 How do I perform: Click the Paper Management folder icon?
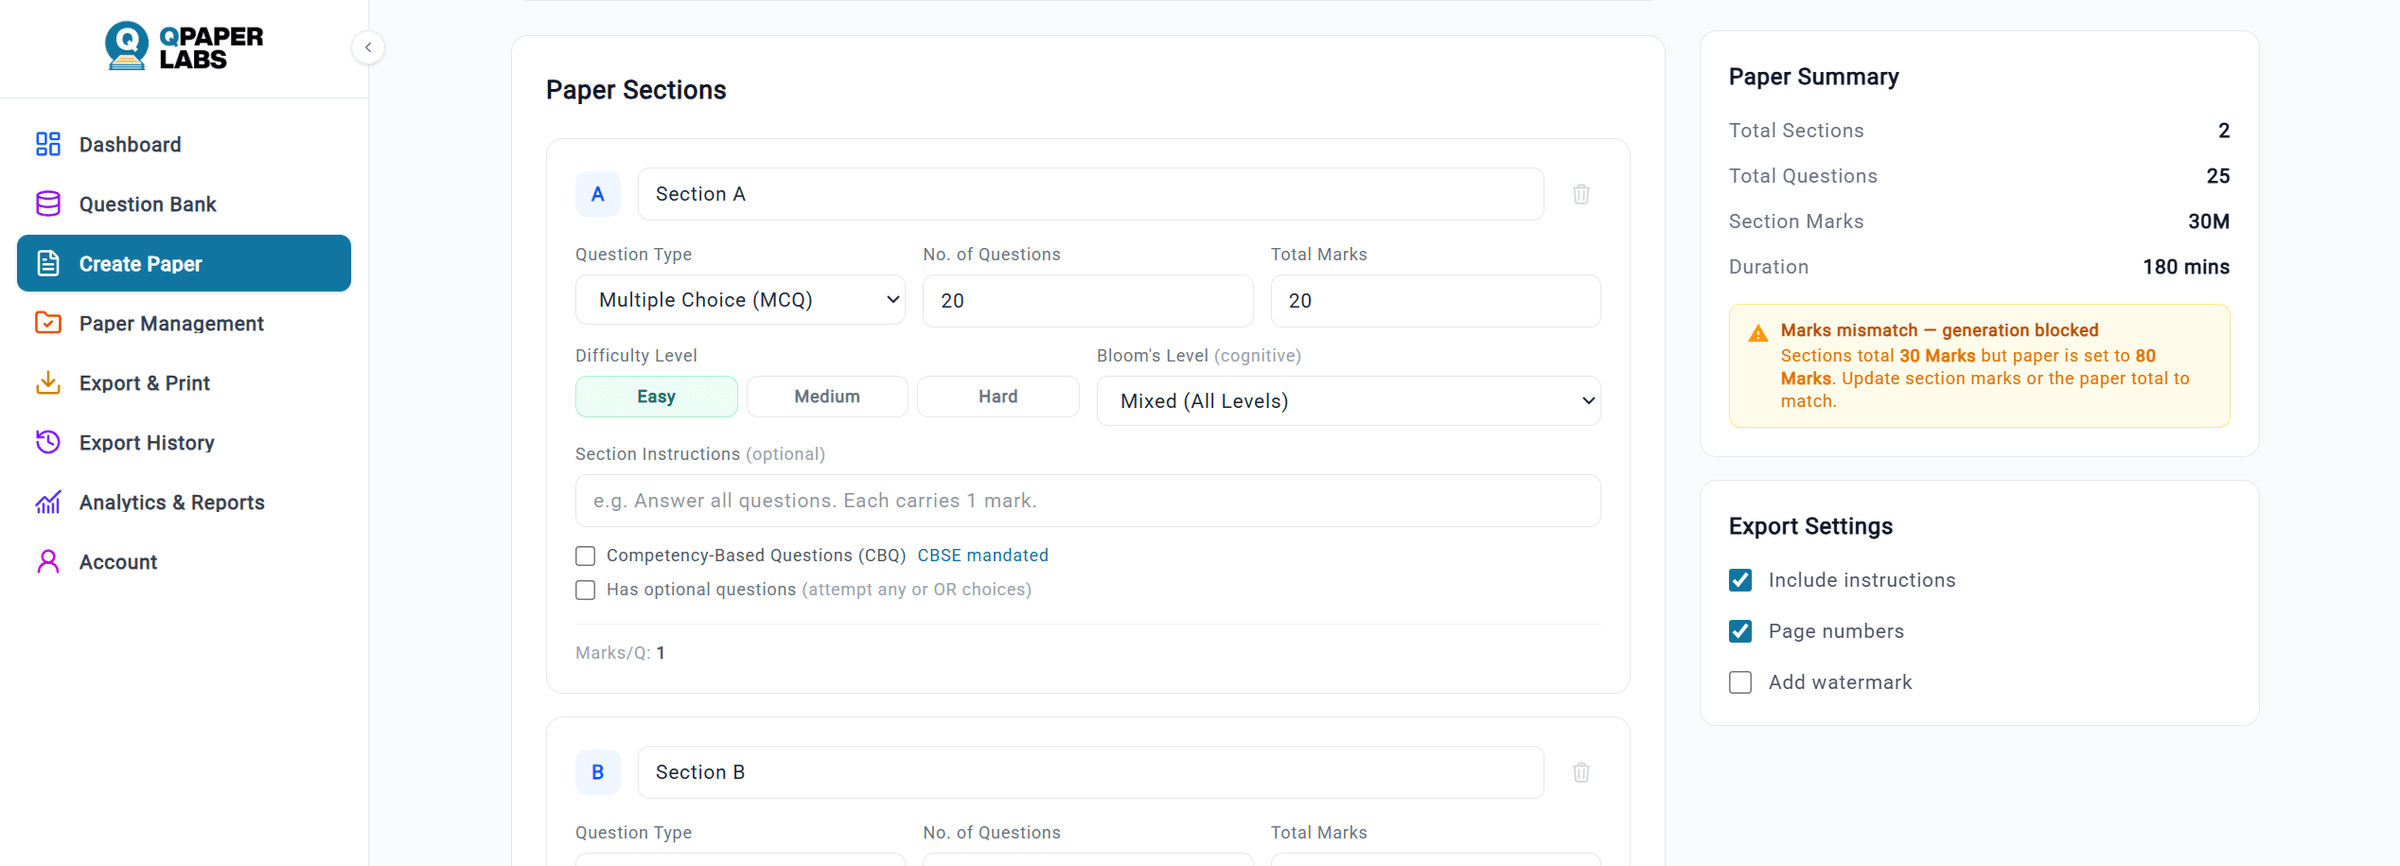point(48,323)
